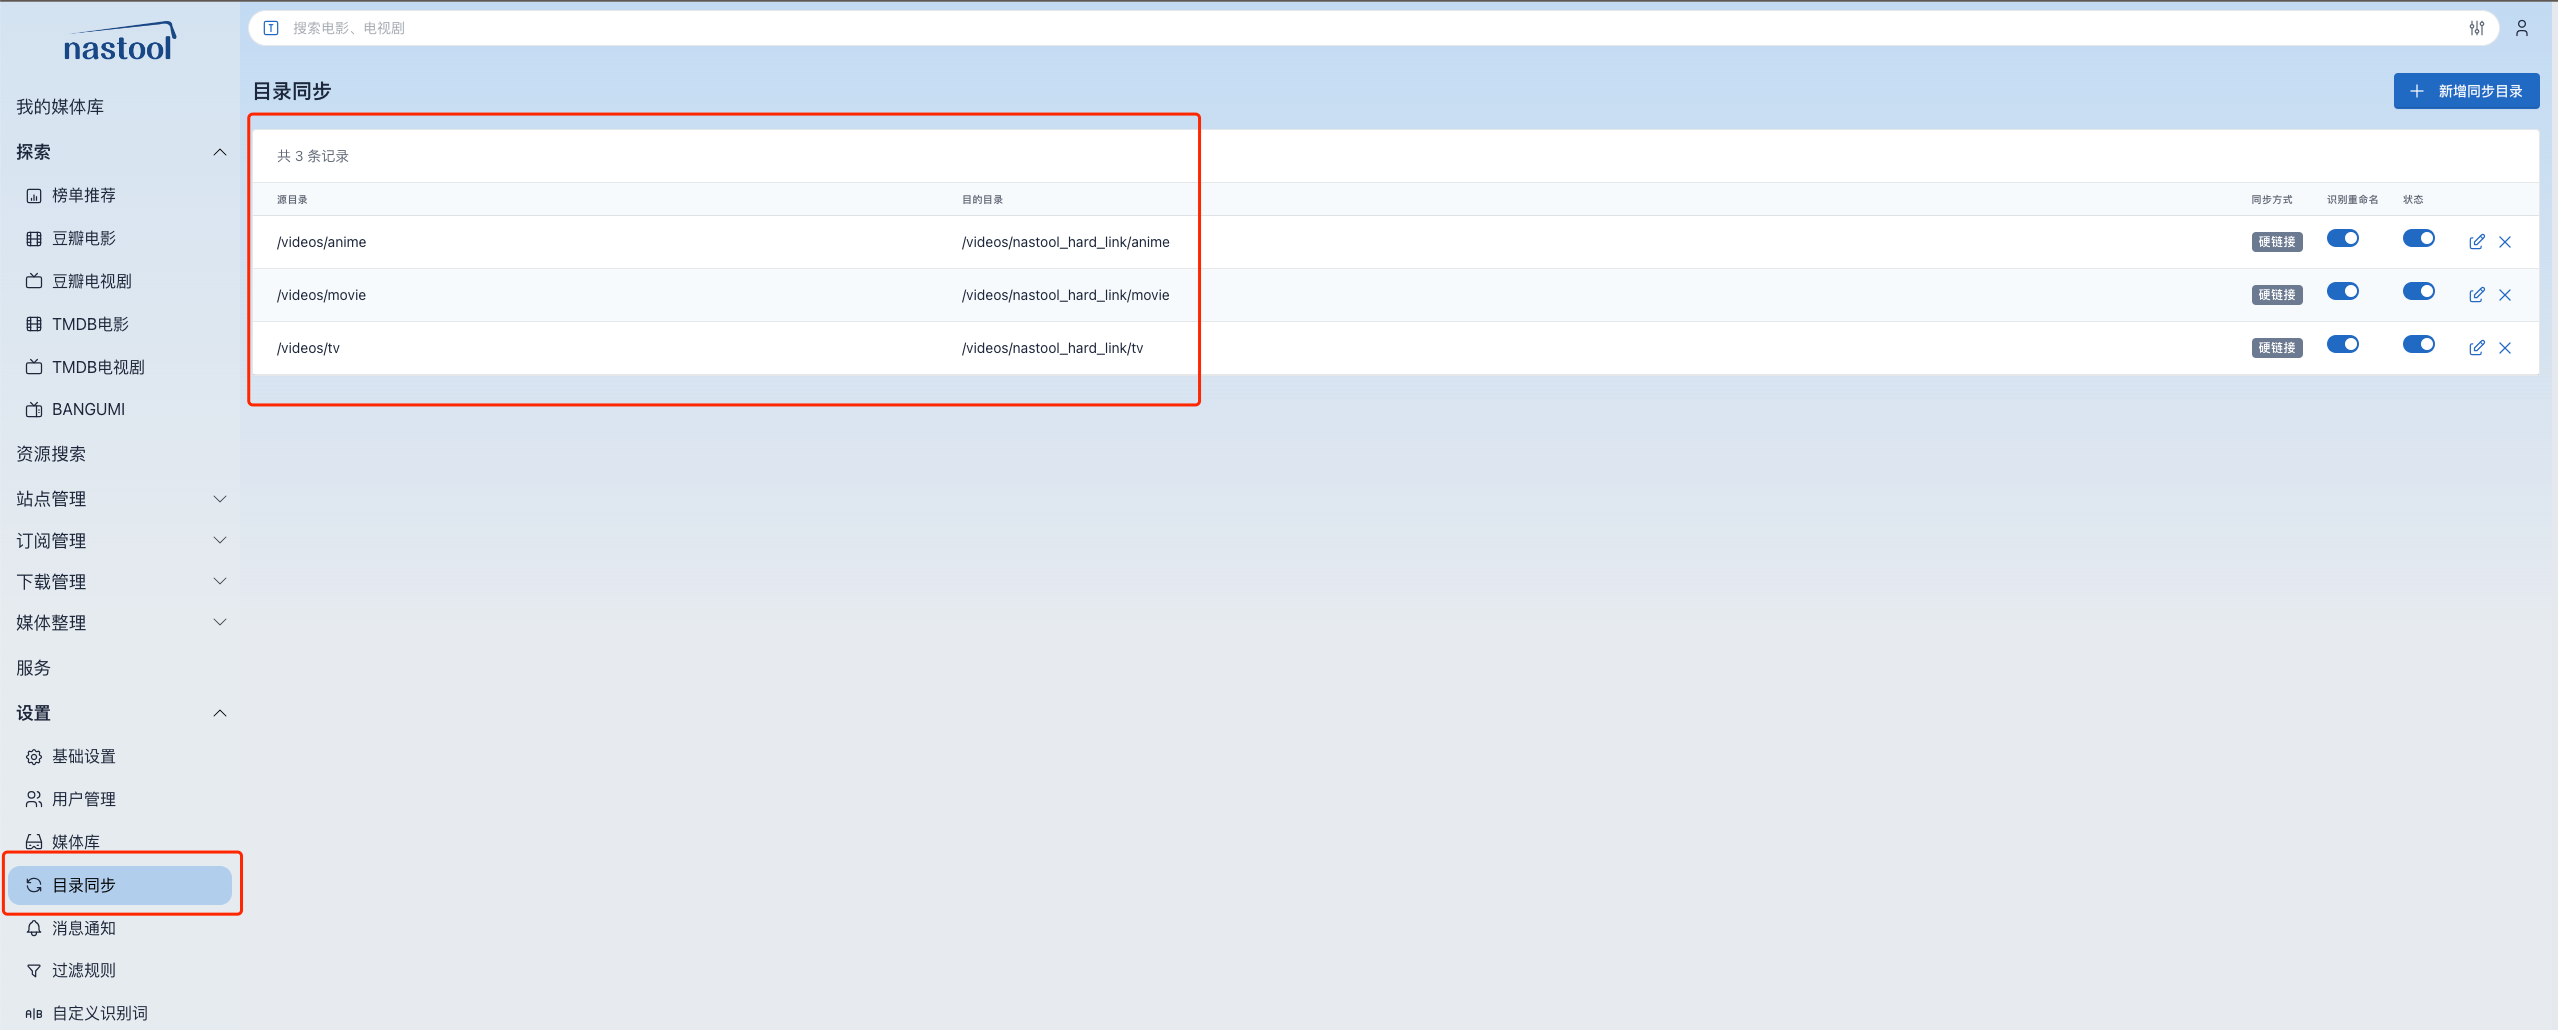This screenshot has width=2558, height=1030.
Task: Open the user account icon
Action: tap(2521, 28)
